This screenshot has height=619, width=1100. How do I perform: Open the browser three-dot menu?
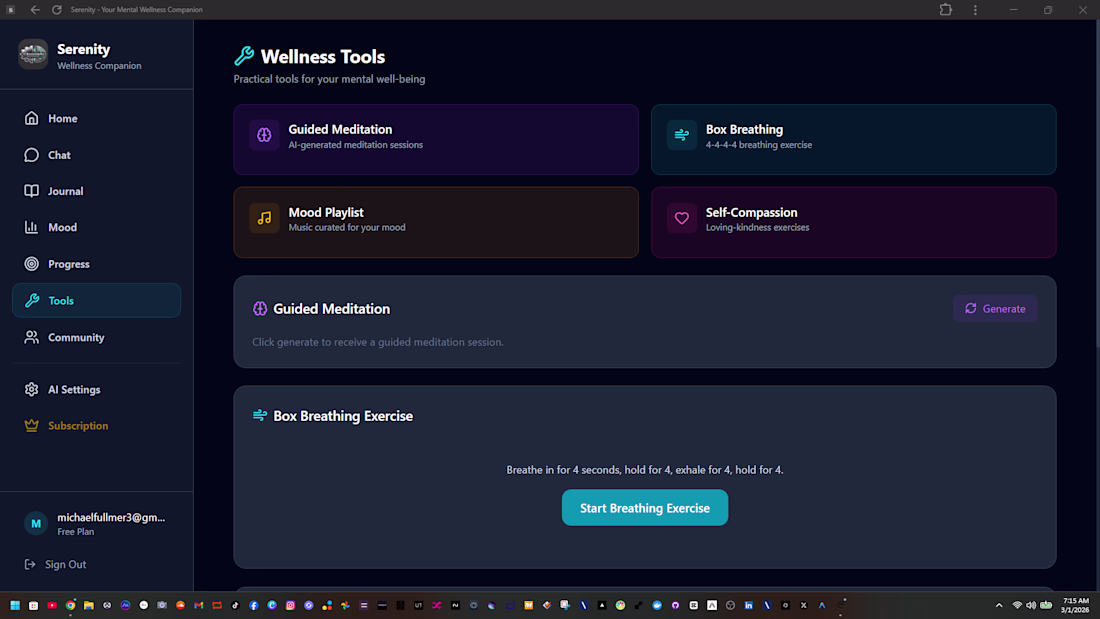(x=975, y=10)
